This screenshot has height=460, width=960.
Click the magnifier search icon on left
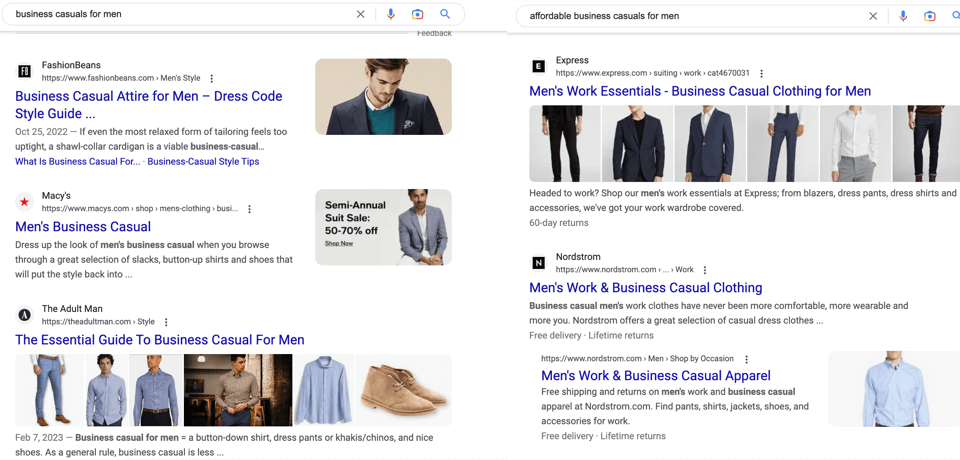[445, 15]
